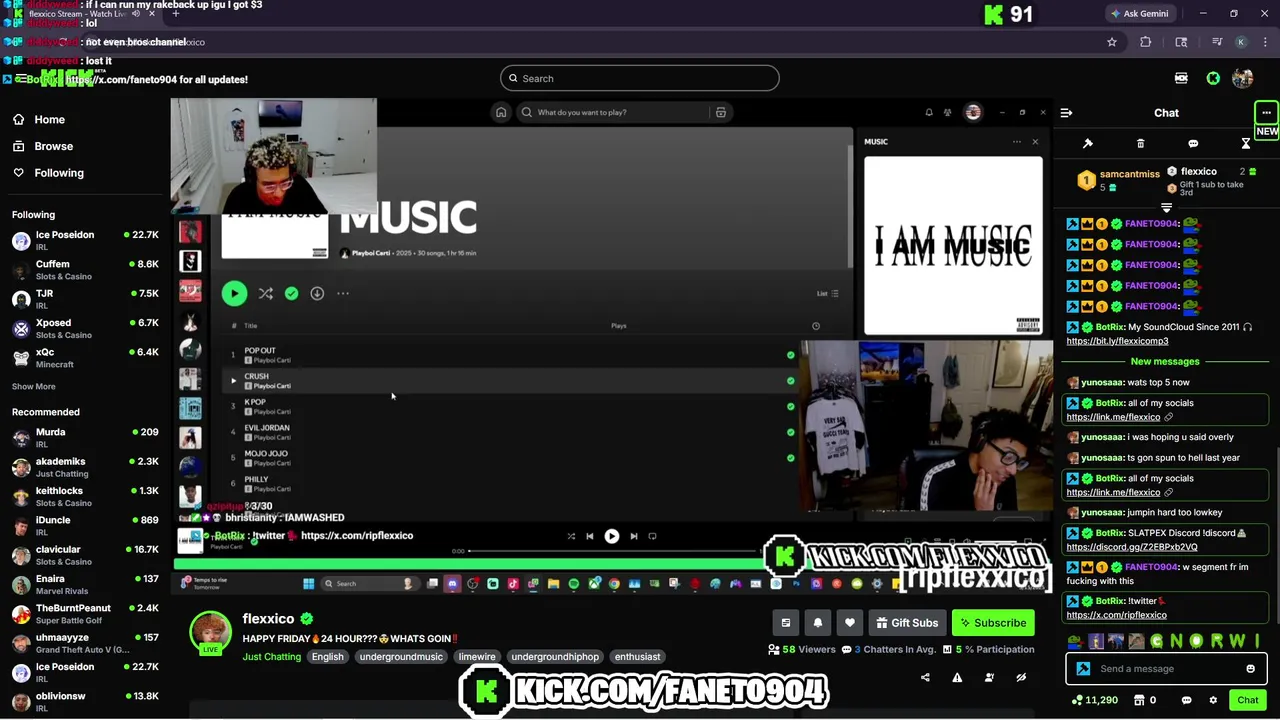The image size is (1280, 720).
Task: Click the Subscribe button
Action: (993, 623)
